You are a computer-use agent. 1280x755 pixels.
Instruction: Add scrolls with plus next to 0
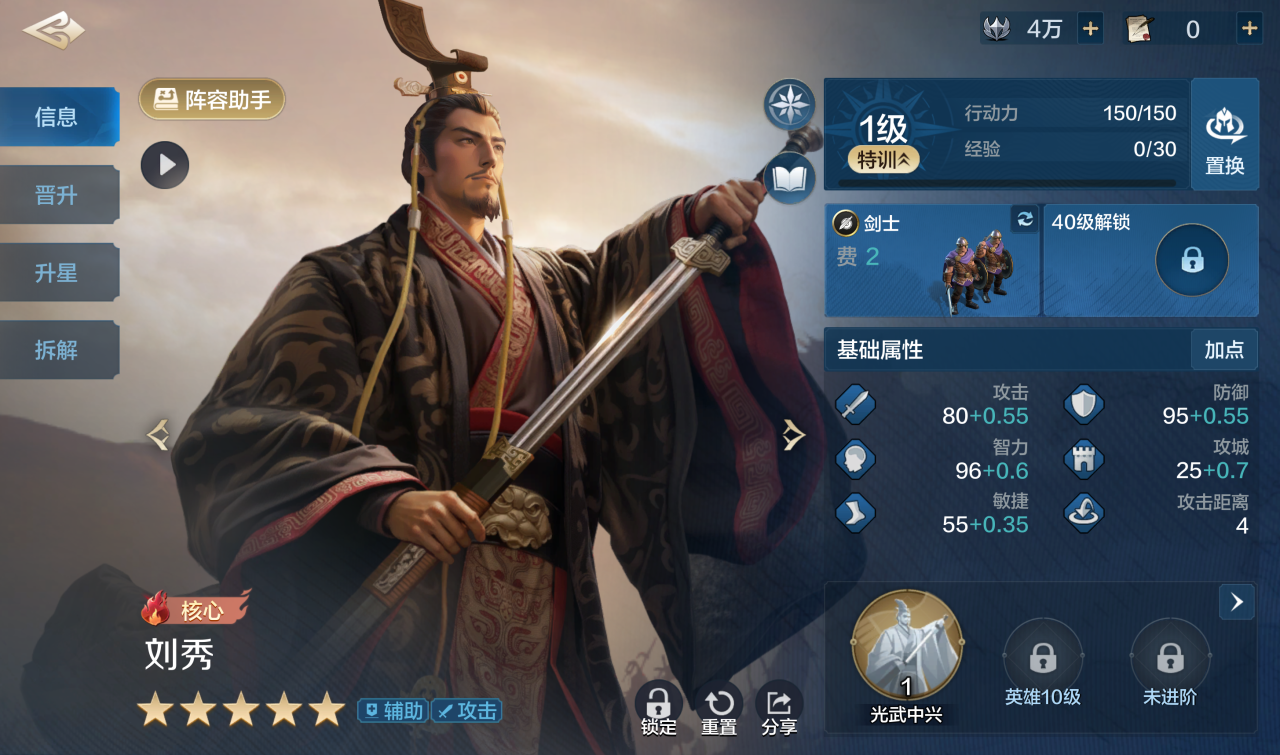click(x=1249, y=29)
